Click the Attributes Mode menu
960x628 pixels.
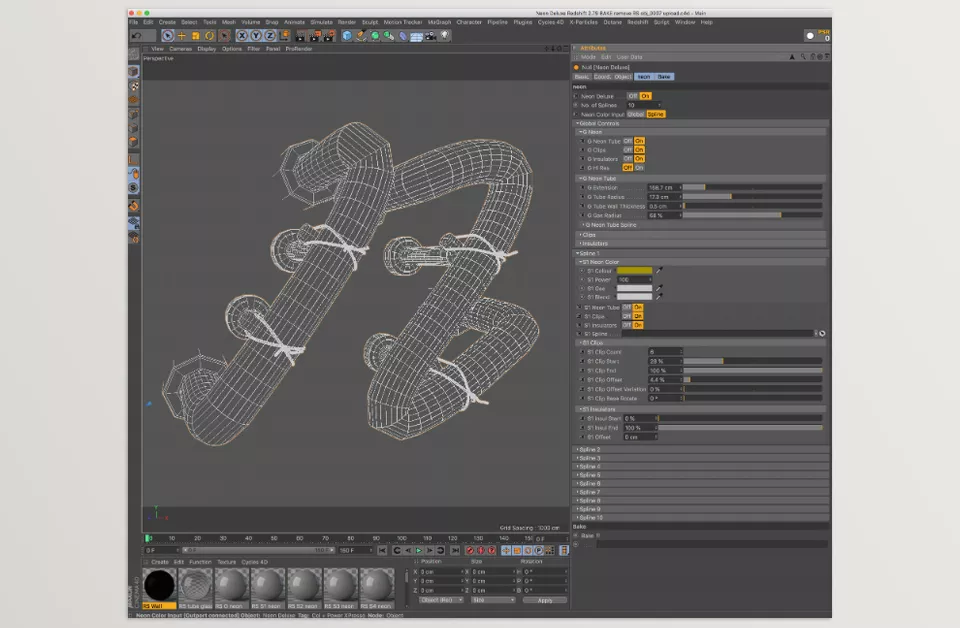[x=588, y=57]
